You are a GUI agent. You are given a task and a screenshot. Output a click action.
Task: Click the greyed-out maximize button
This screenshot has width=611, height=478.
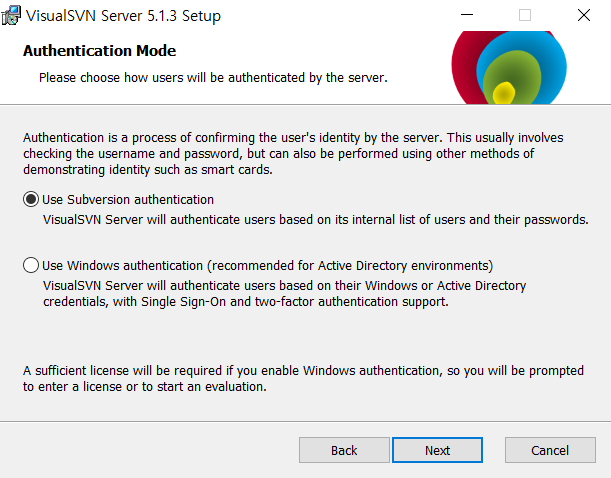click(x=525, y=16)
